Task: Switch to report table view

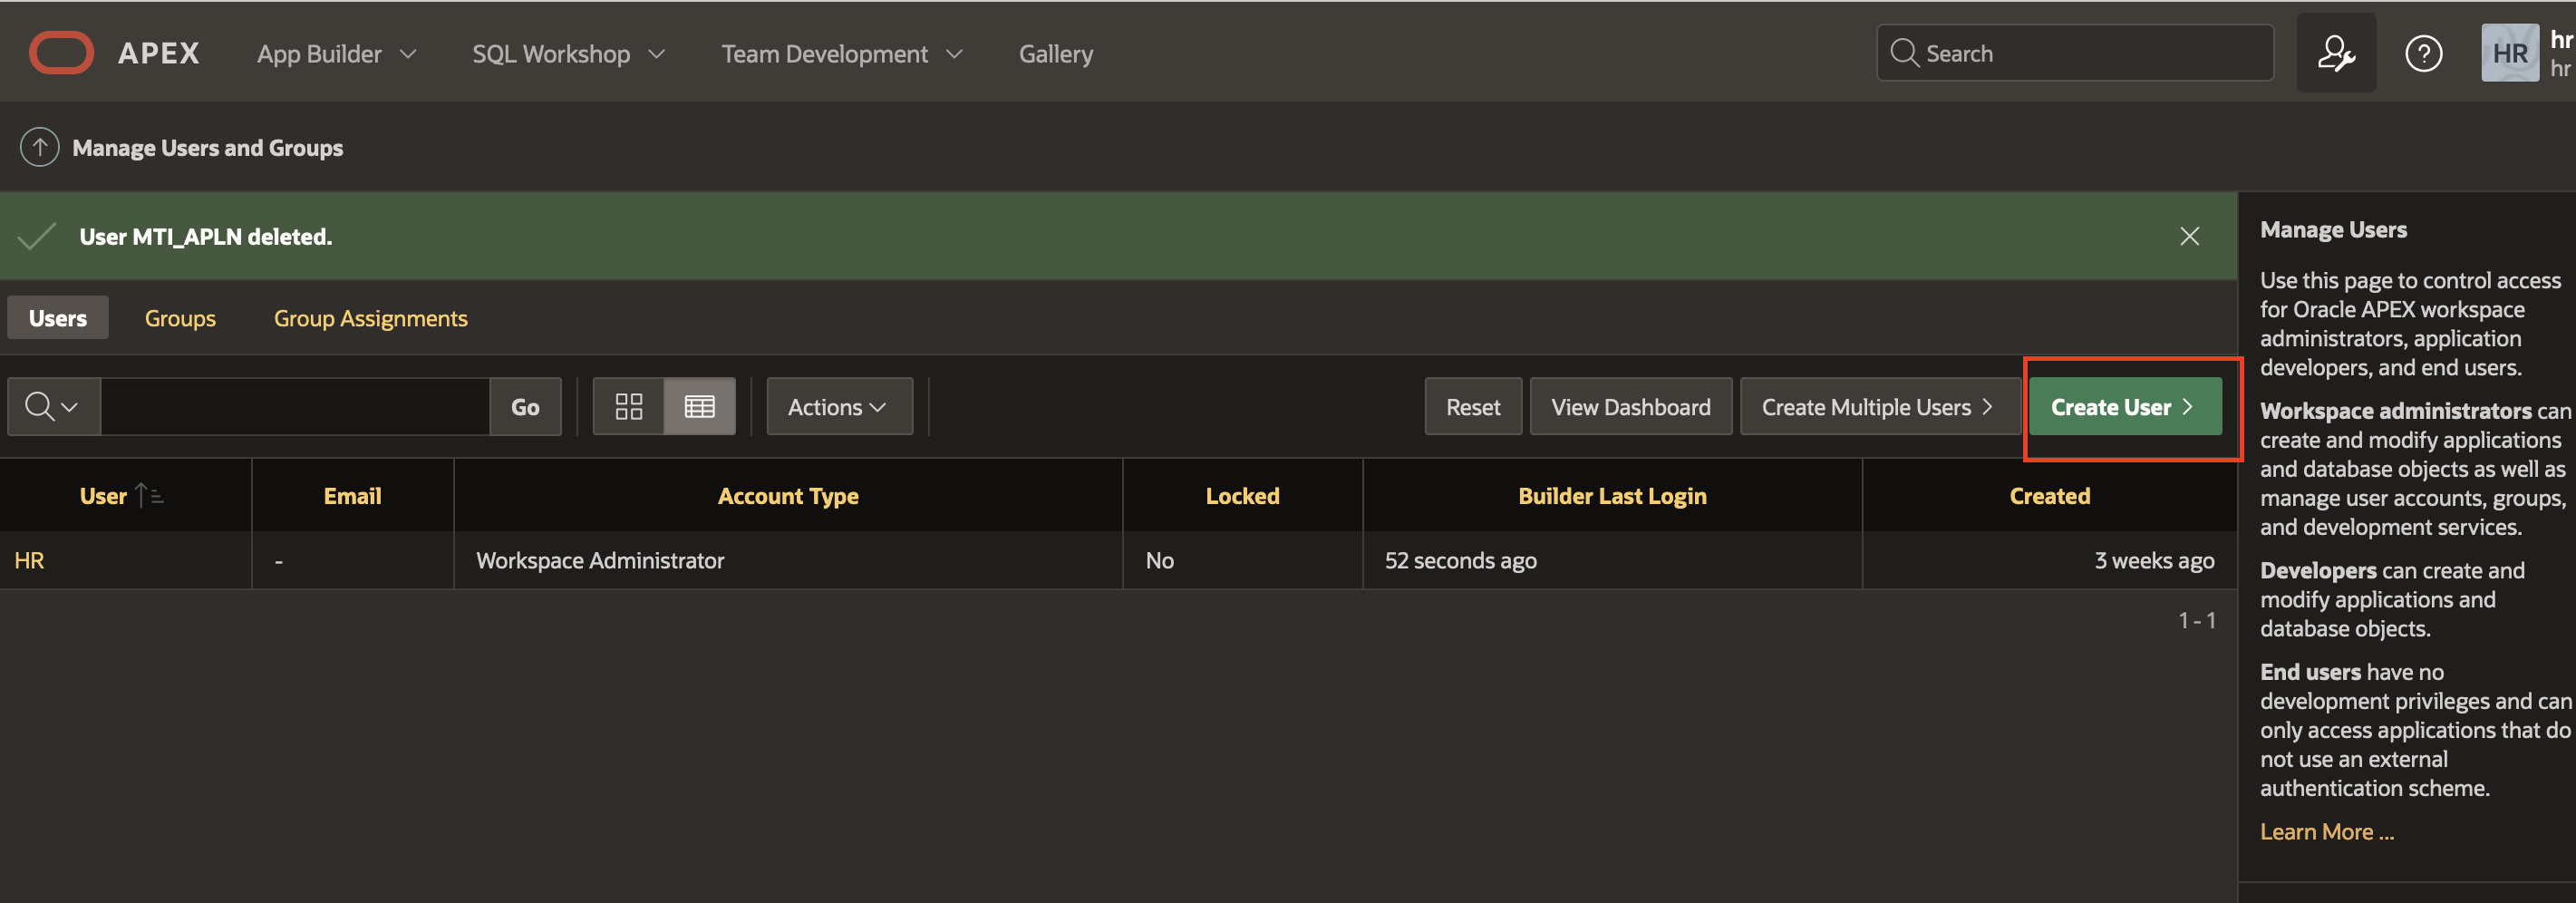Action: click(x=699, y=406)
